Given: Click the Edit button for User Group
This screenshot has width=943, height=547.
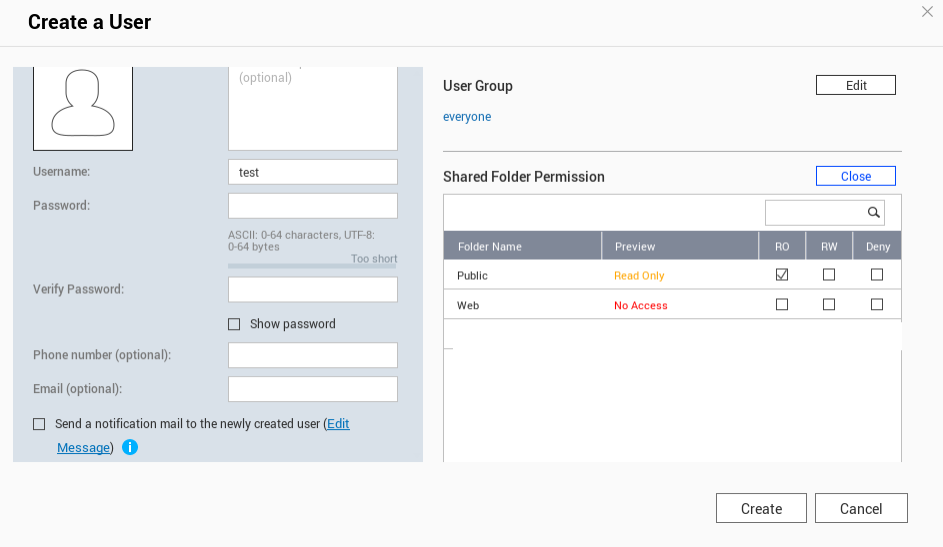Looking at the screenshot, I should tap(856, 85).
